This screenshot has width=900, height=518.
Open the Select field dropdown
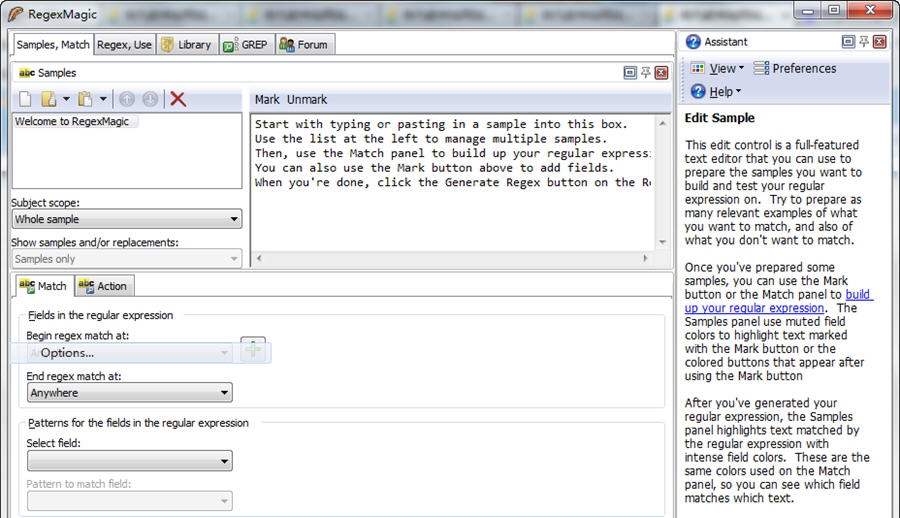[130, 461]
